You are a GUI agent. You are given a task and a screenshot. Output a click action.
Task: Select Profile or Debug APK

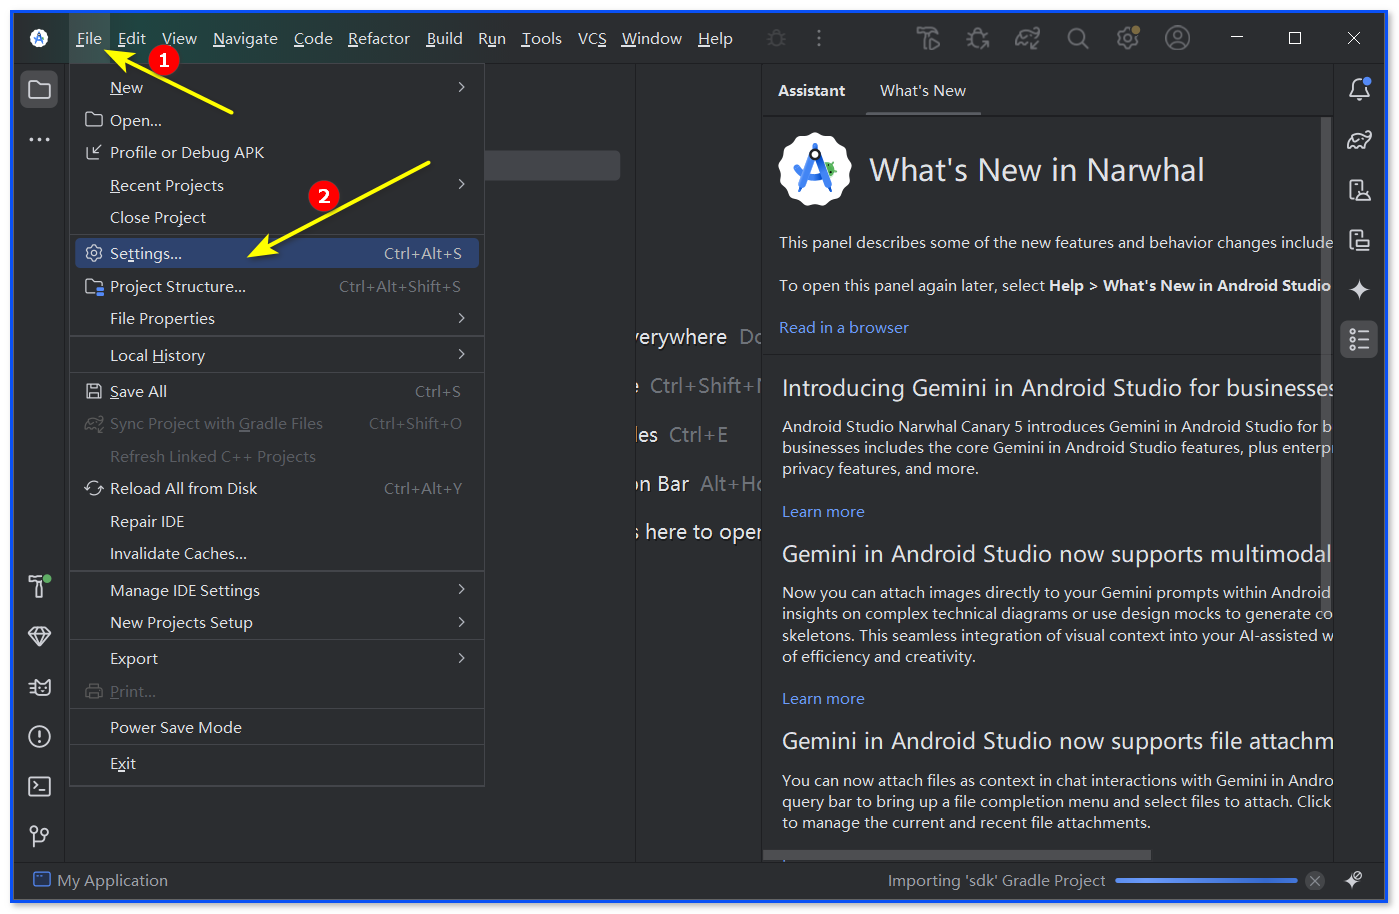tap(277, 152)
